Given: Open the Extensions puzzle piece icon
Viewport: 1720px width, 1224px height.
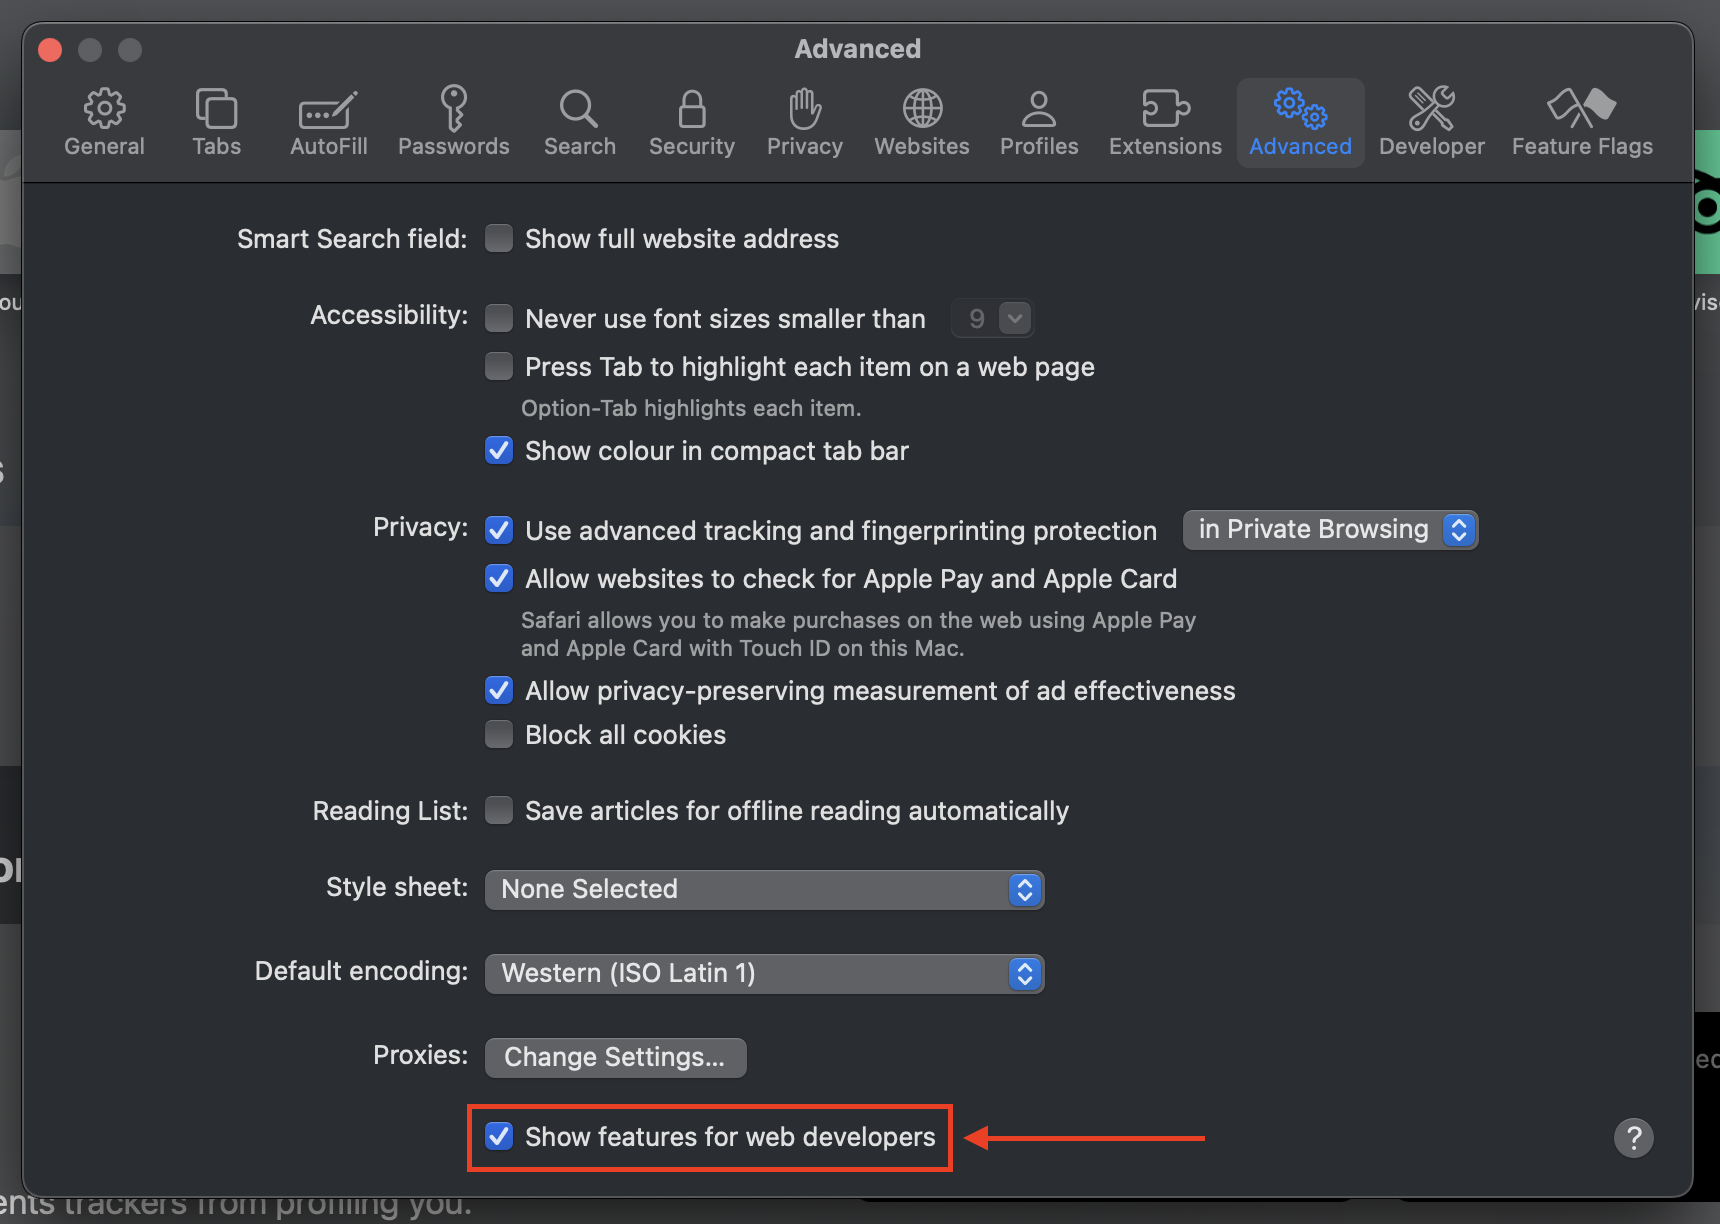Looking at the screenshot, I should (x=1165, y=108).
